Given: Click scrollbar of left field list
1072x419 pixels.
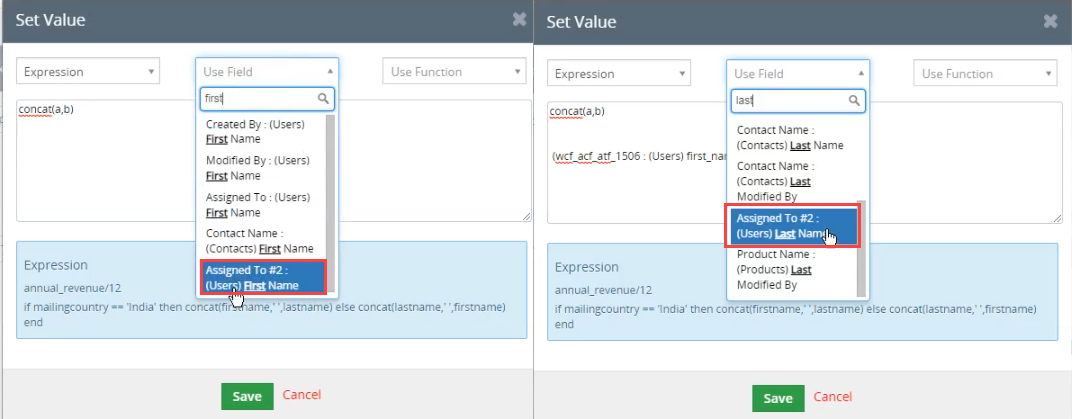Looking at the screenshot, I should point(331,204).
